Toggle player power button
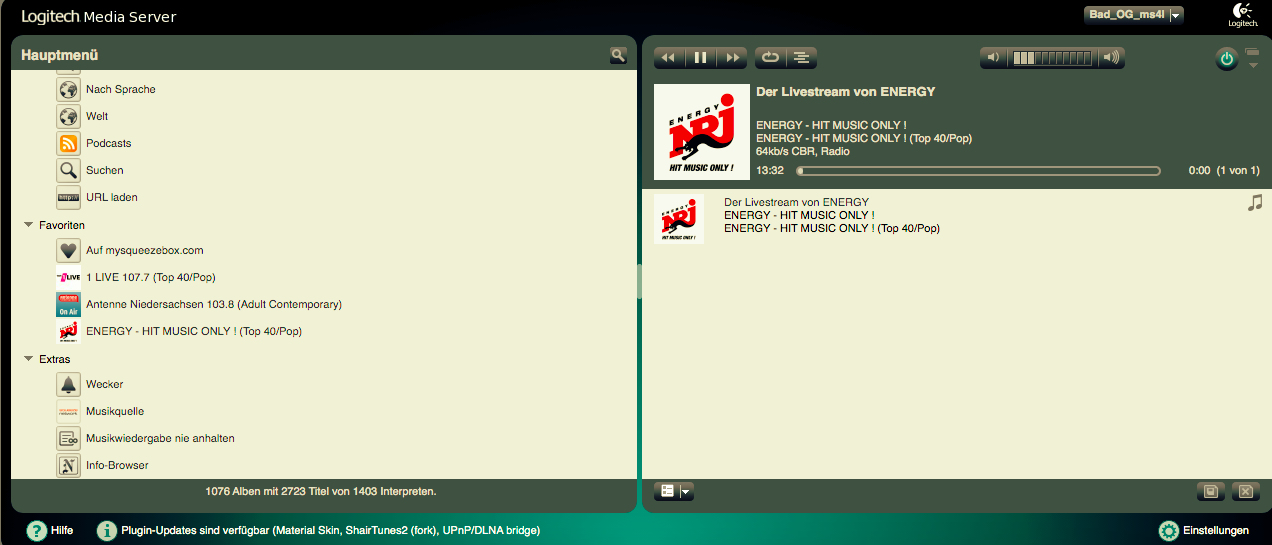The height and width of the screenshot is (545, 1272). click(x=1227, y=60)
